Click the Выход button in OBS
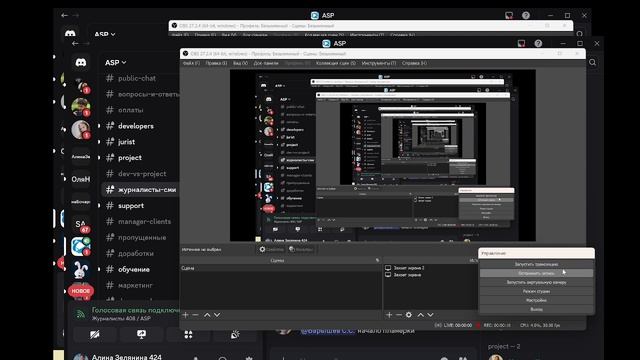640x360 pixels. [x=536, y=309]
